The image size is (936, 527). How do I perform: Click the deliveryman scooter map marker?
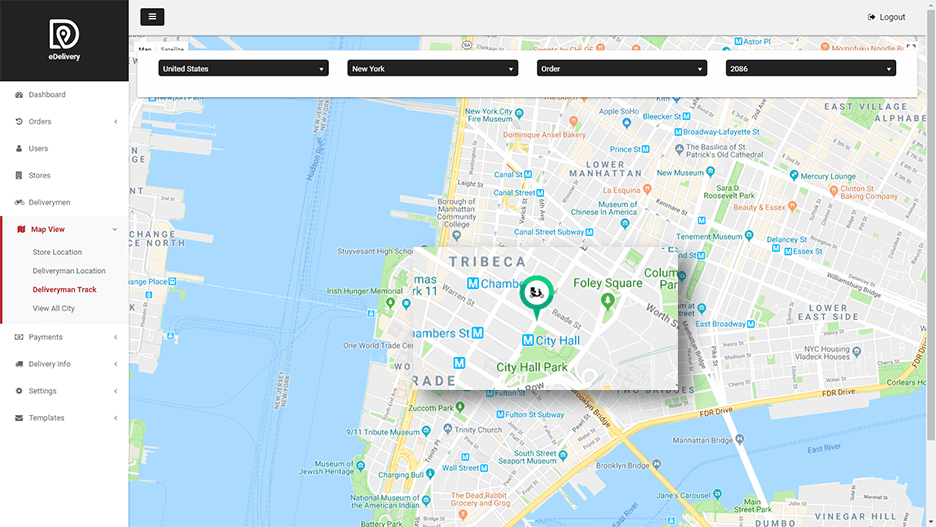click(x=536, y=296)
